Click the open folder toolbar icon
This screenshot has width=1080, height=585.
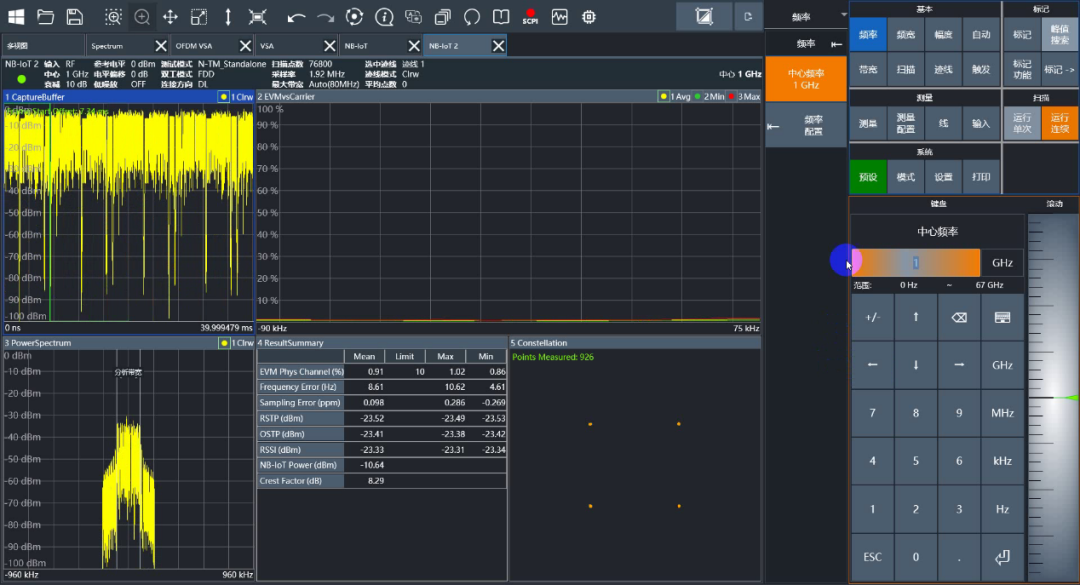[x=45, y=17]
